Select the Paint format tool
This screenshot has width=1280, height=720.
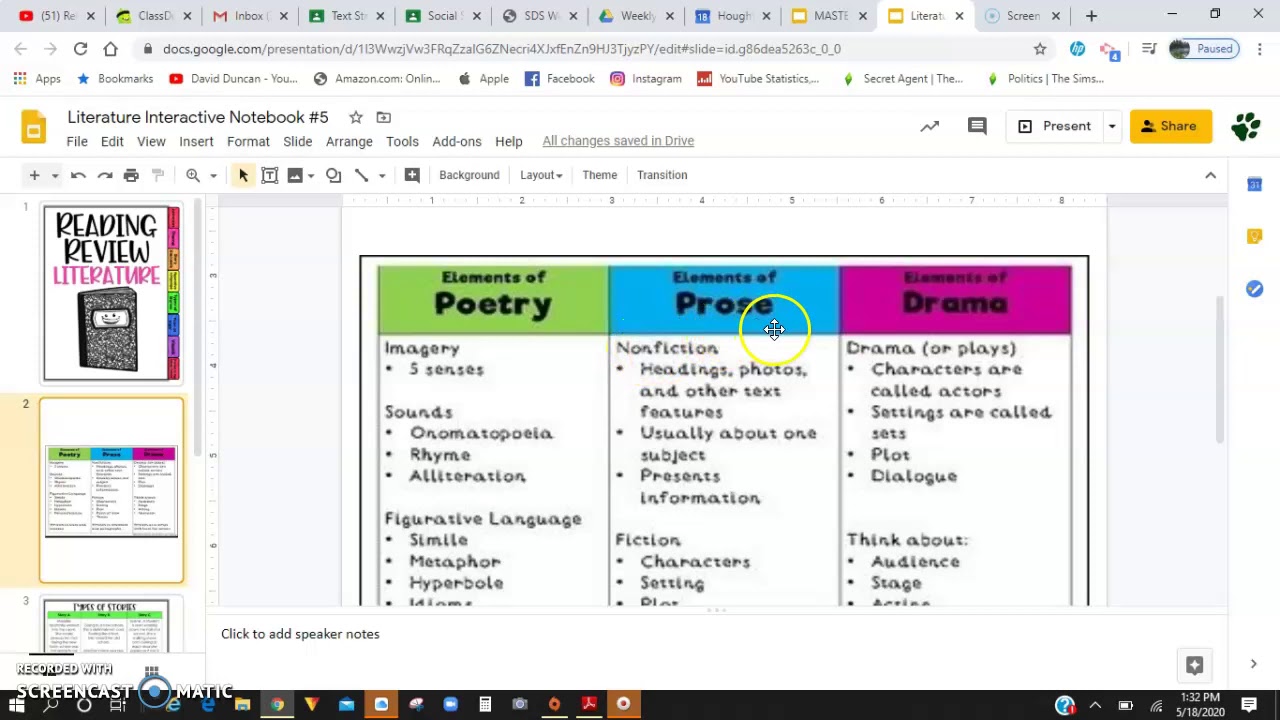[x=158, y=175]
